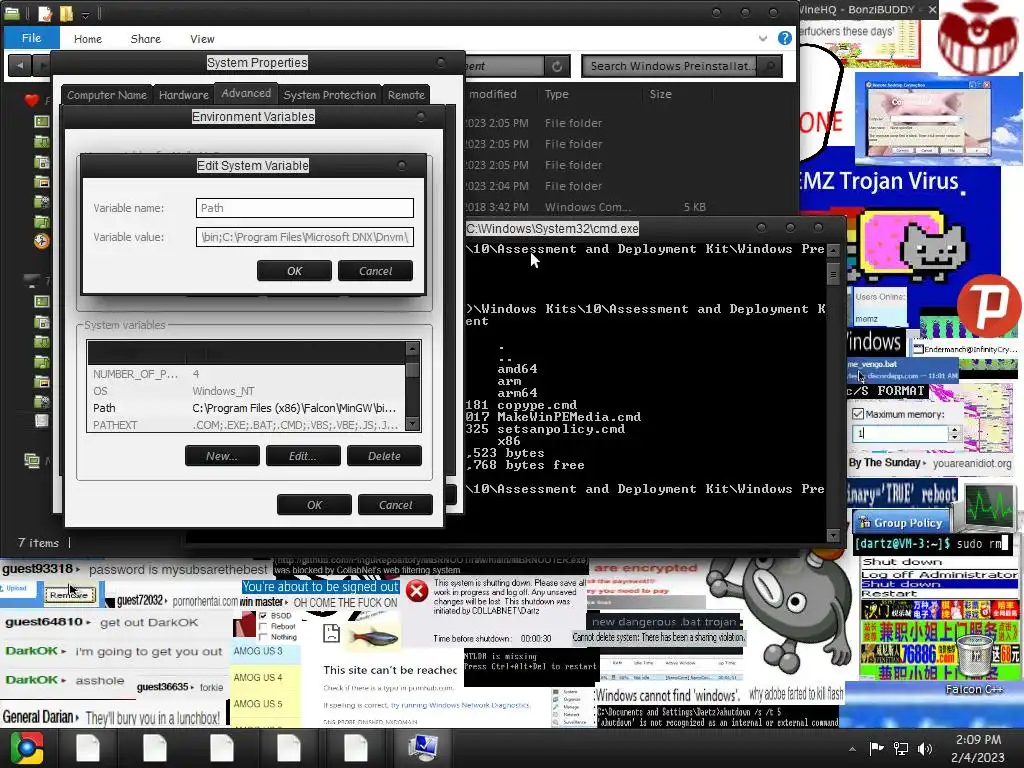Viewport: 1024px width, 768px height.
Task: Open the orange clock Recent places icon
Action: (41, 241)
